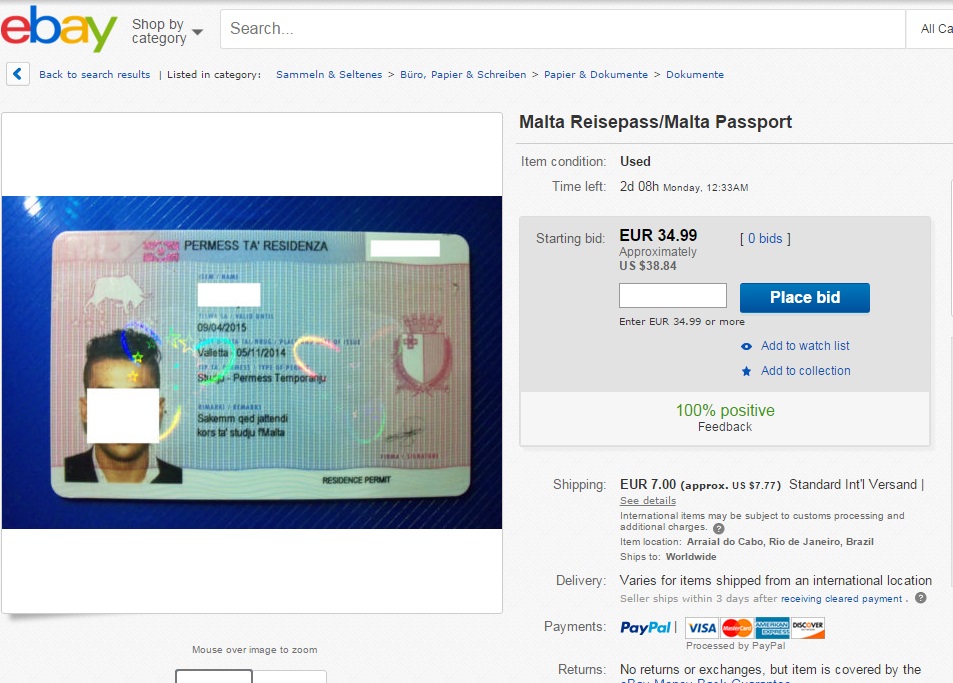Click the PayPal logo
The height and width of the screenshot is (683, 953).
645,628
